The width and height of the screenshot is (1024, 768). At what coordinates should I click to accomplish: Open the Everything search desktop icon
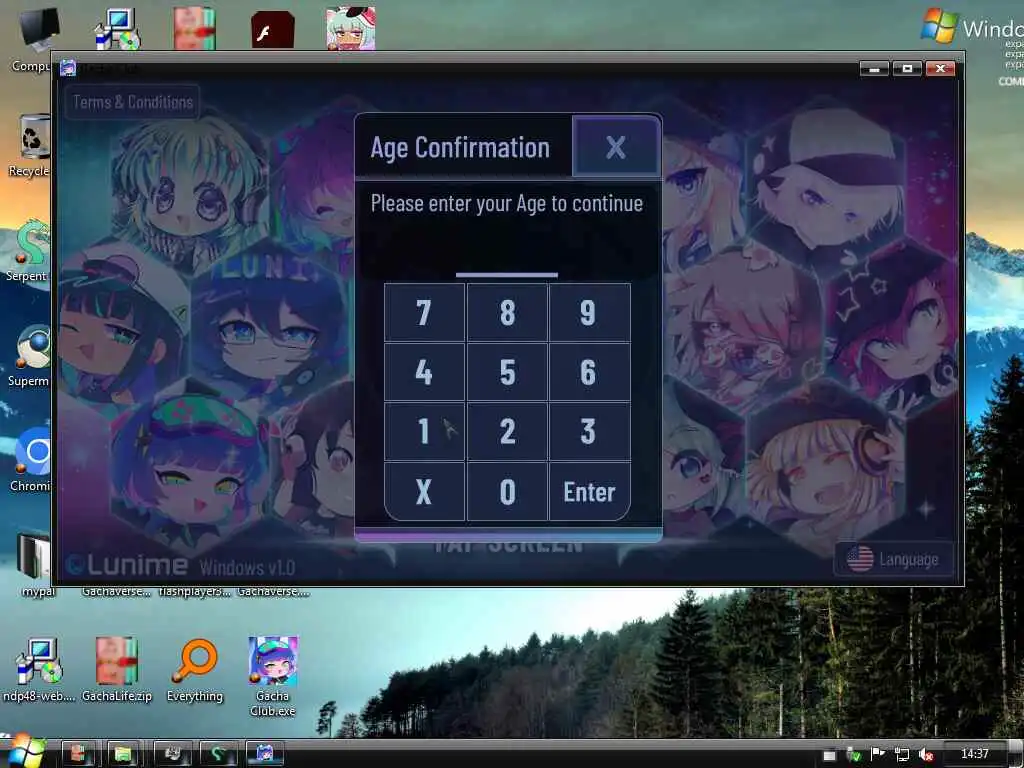pyautogui.click(x=195, y=670)
